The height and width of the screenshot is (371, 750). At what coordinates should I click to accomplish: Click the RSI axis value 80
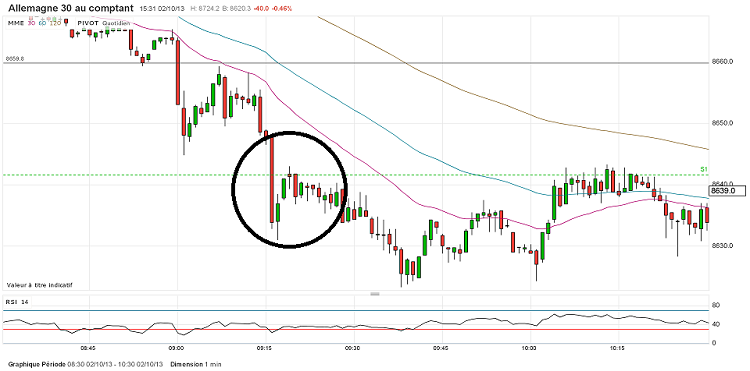(x=716, y=305)
